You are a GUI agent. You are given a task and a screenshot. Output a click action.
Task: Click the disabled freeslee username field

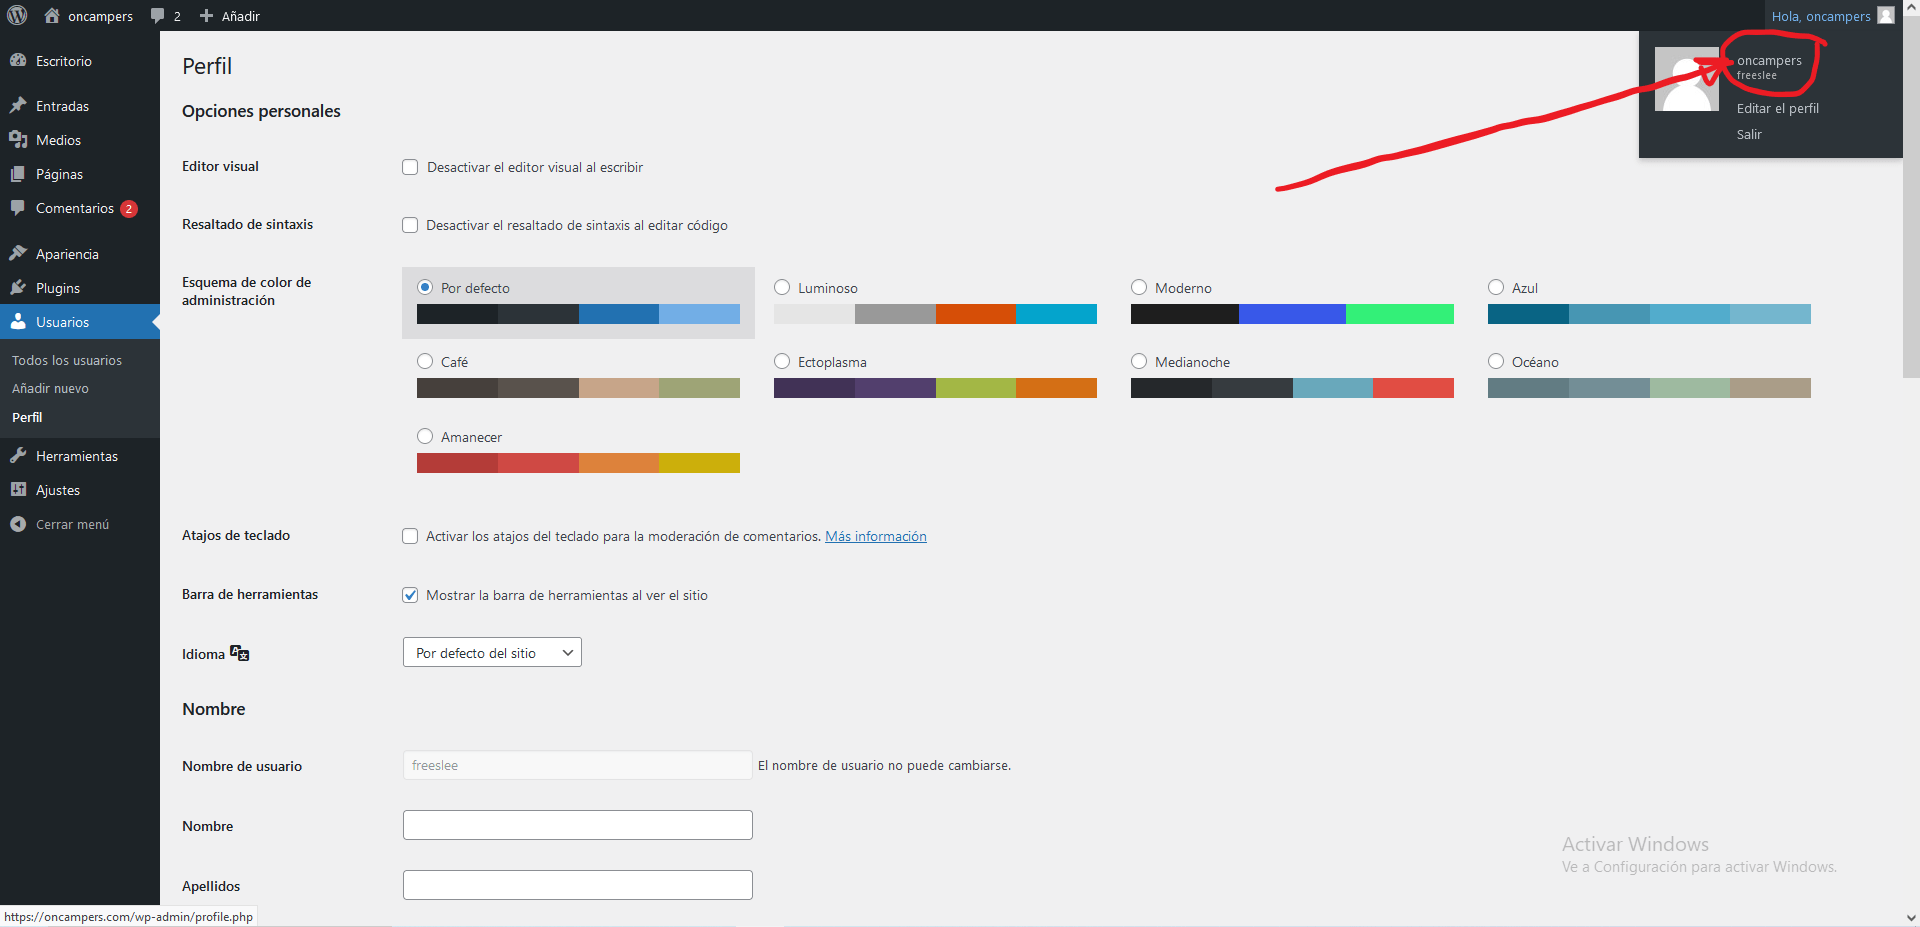pyautogui.click(x=578, y=765)
